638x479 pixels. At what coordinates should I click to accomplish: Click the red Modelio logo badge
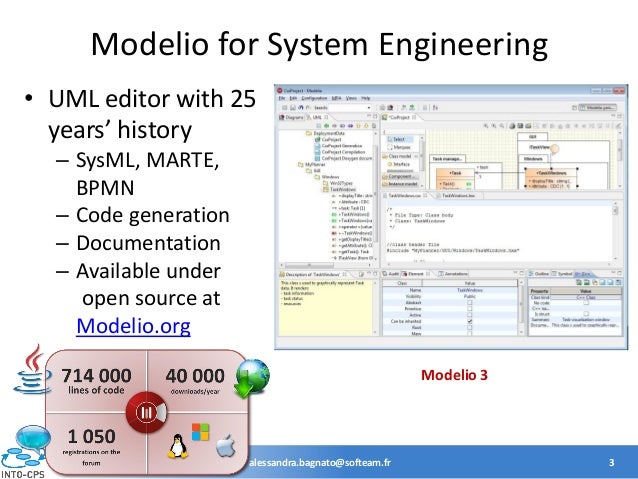coord(146,412)
